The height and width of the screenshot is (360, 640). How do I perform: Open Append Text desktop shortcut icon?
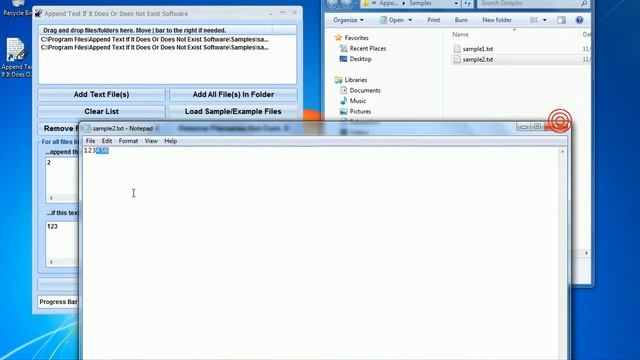(16, 57)
